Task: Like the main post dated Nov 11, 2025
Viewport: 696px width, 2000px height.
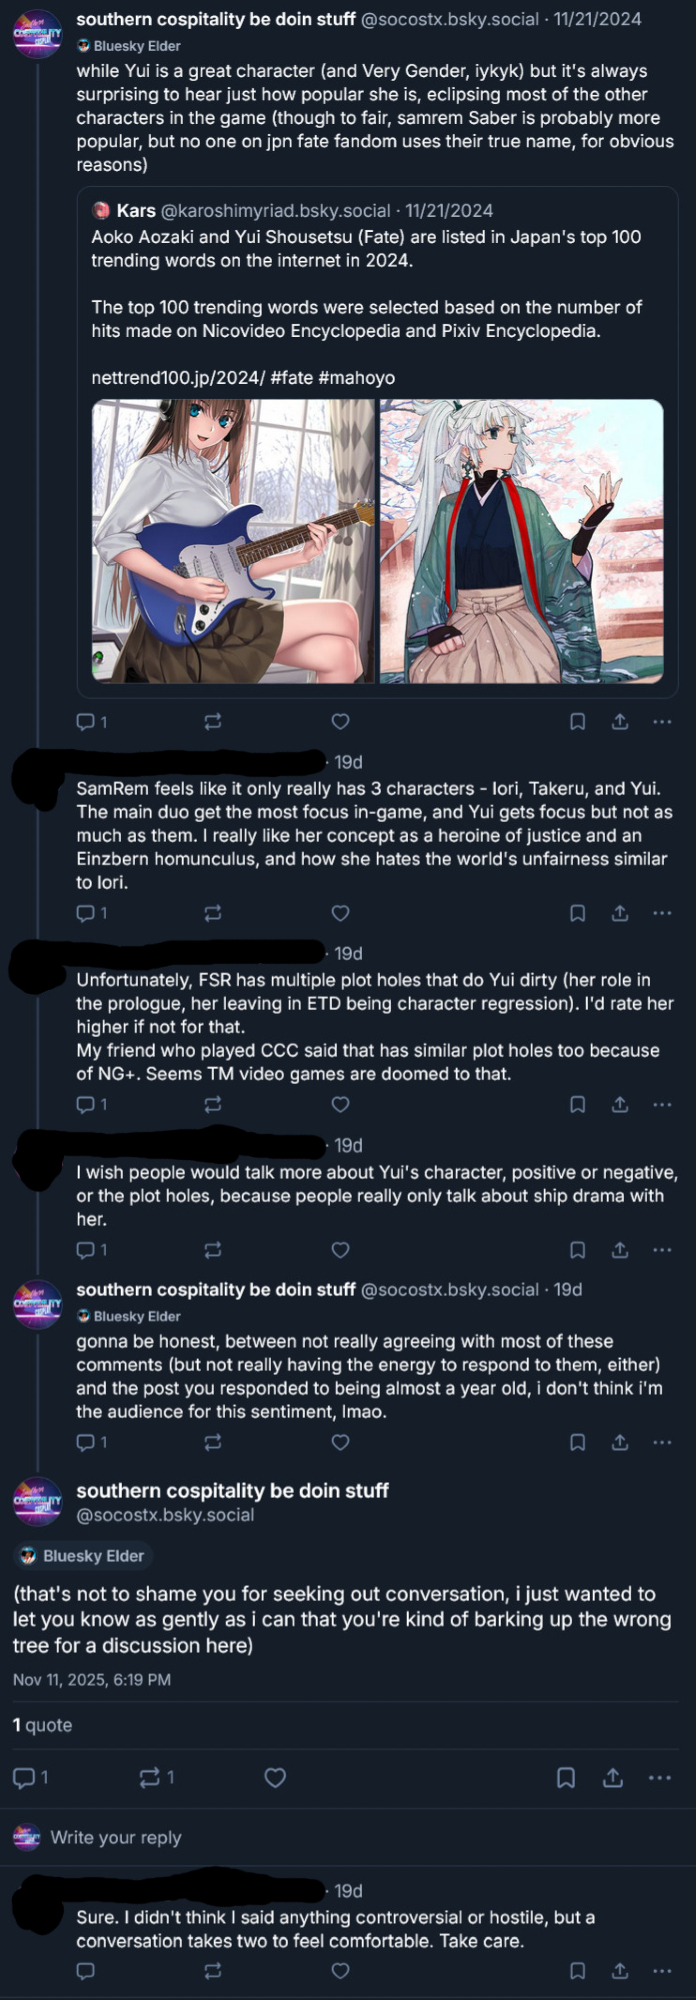Action: point(275,1777)
